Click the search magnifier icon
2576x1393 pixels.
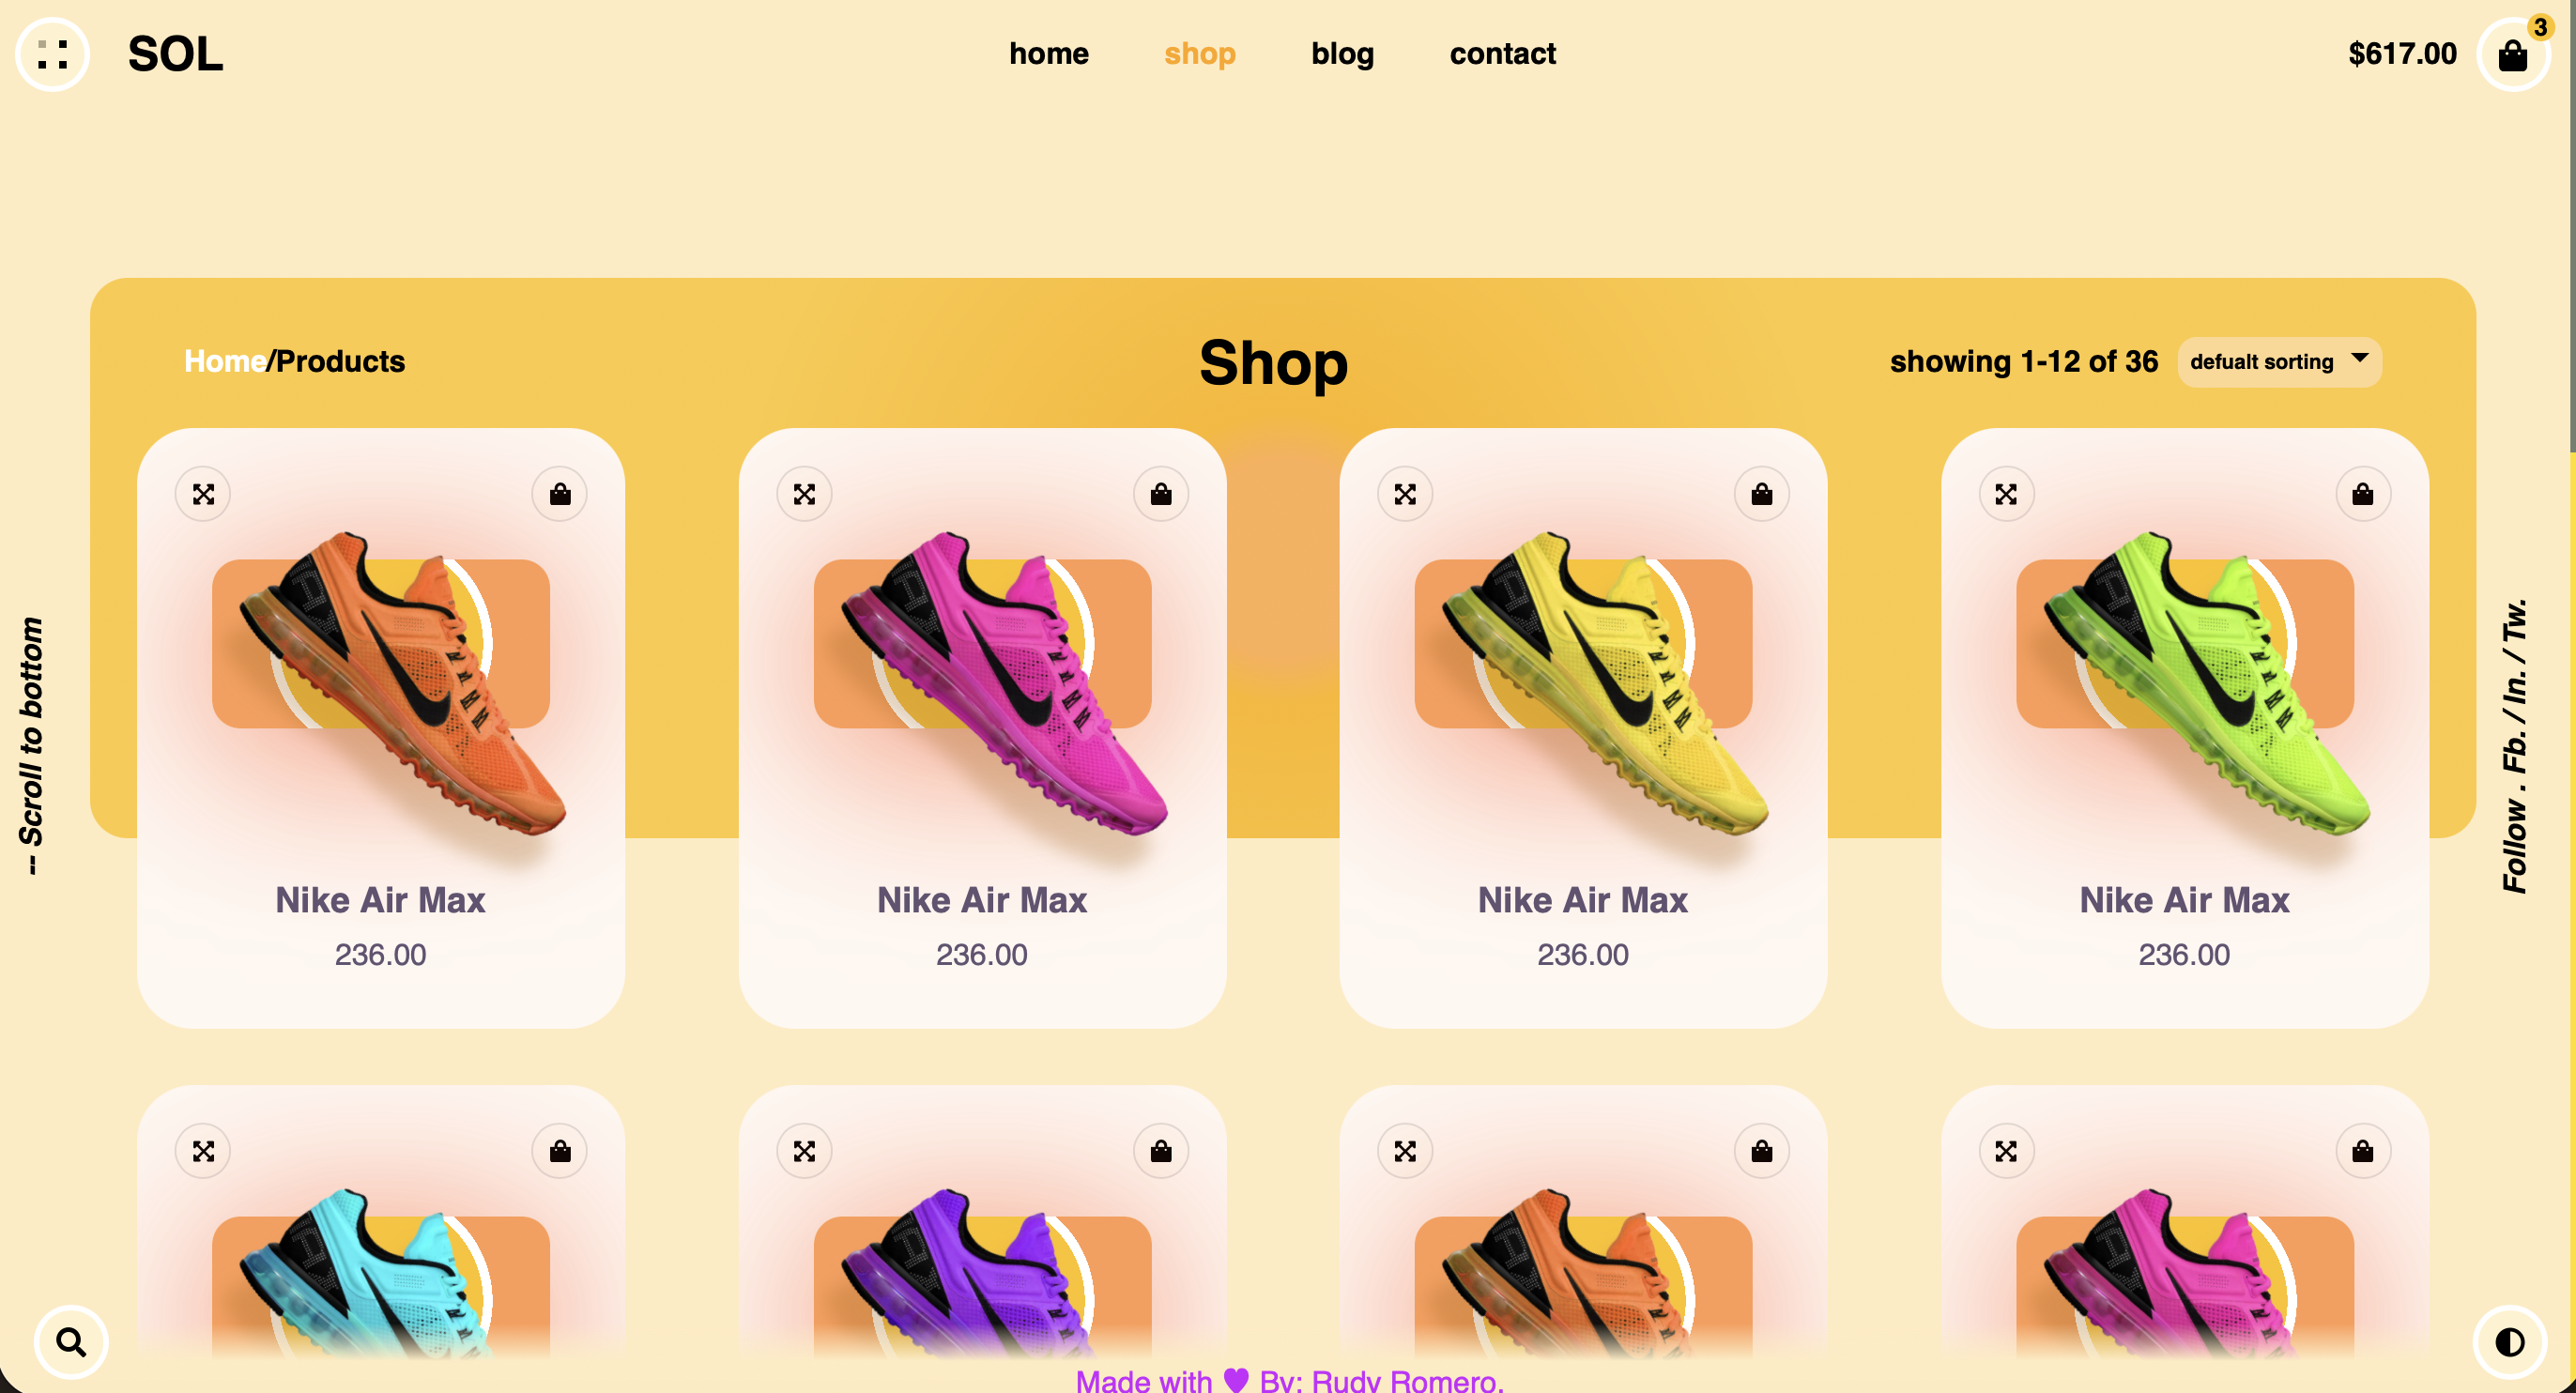[x=71, y=1341]
